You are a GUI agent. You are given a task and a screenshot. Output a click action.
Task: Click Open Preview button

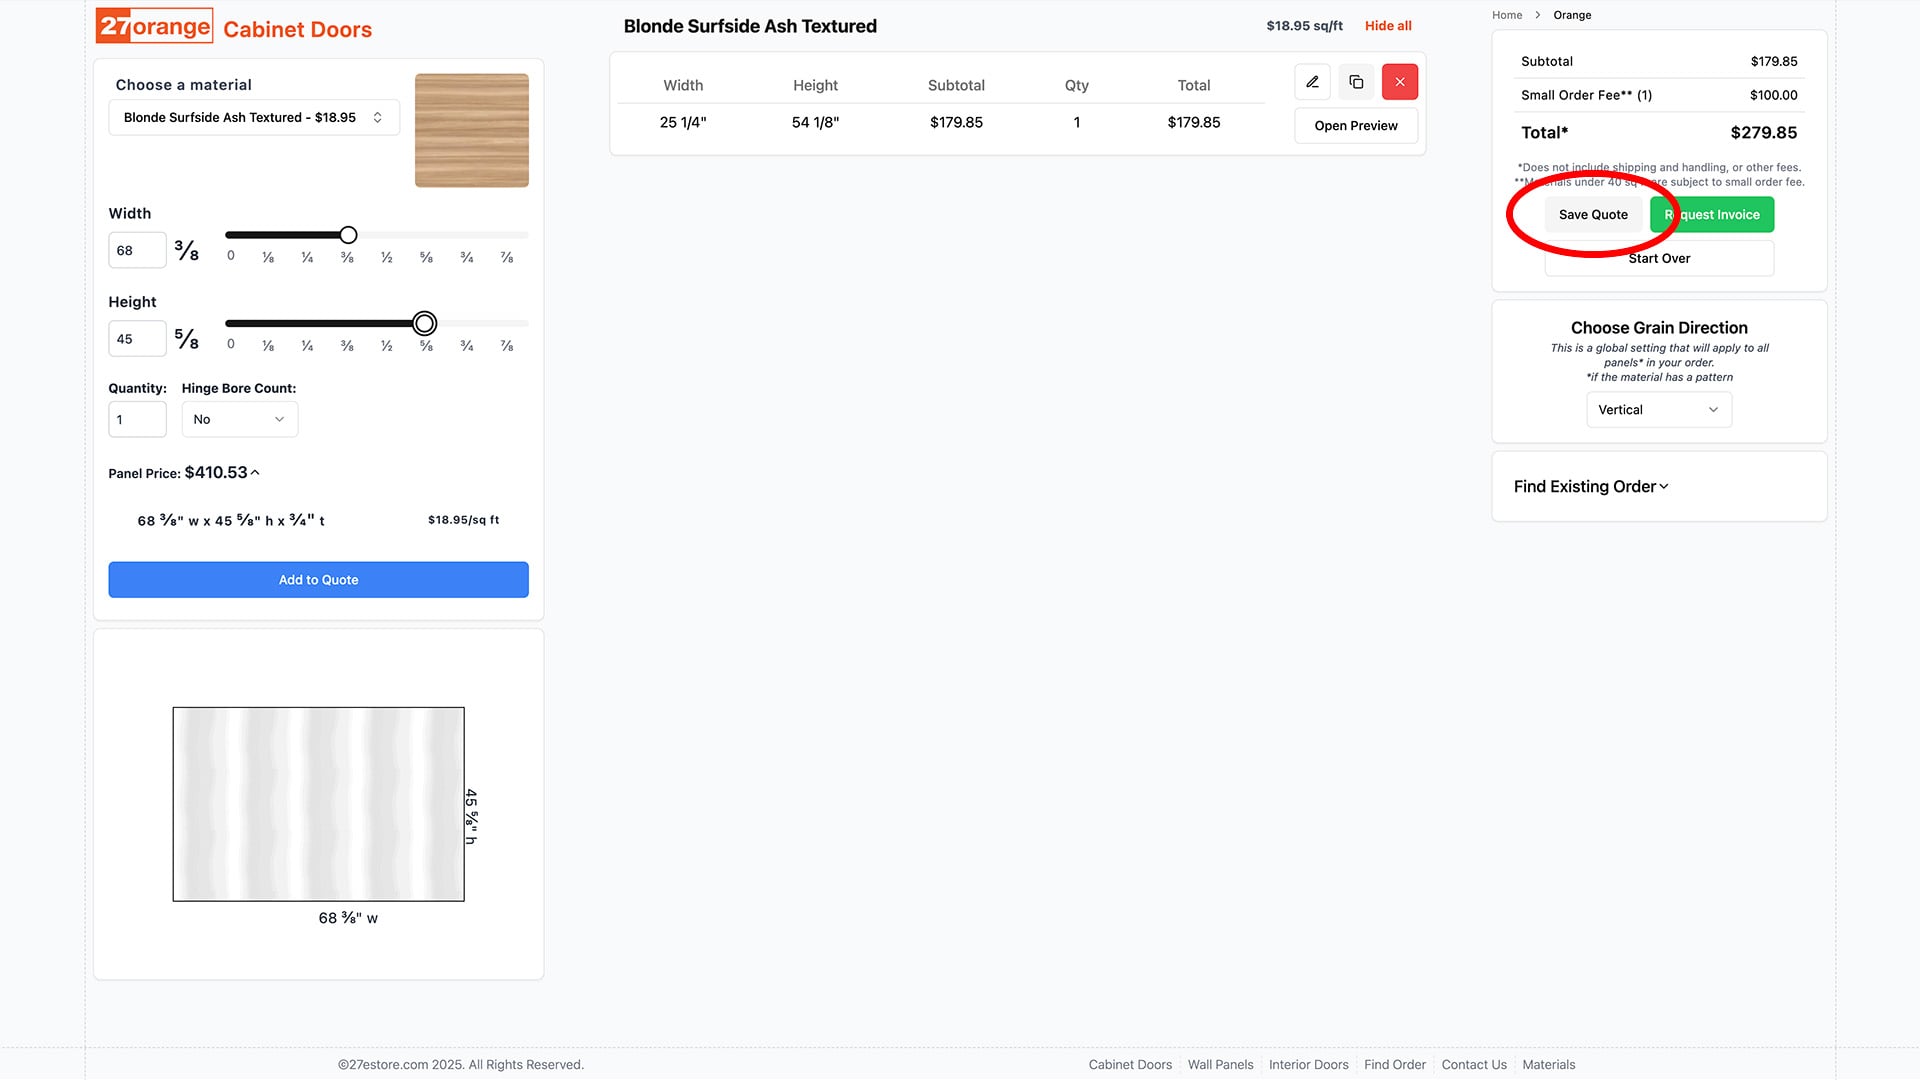(1355, 126)
